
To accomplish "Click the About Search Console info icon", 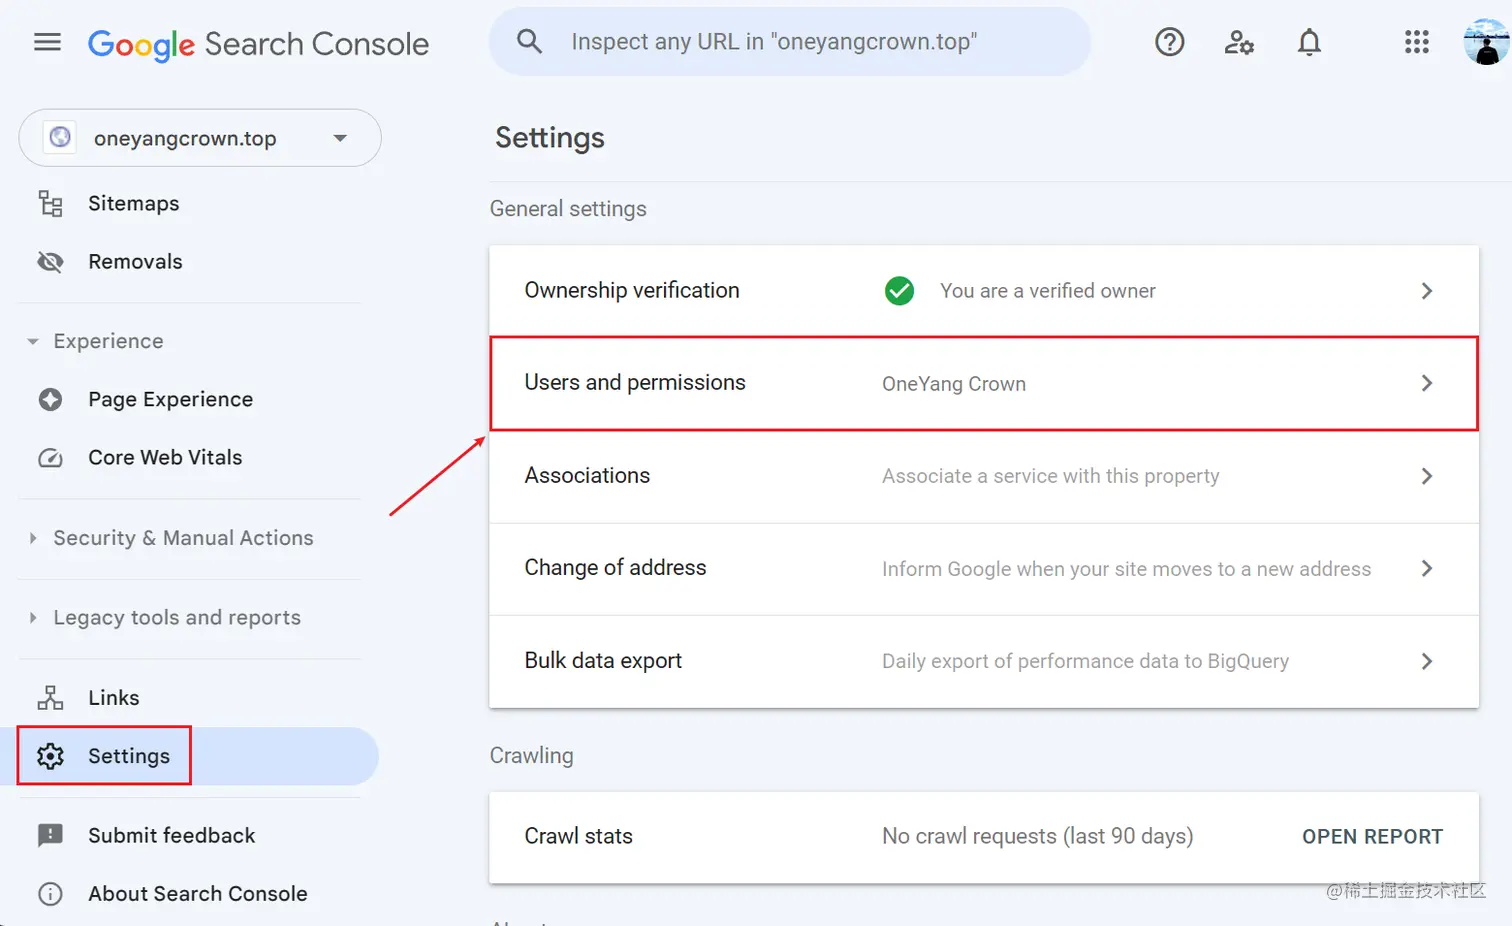I will click(x=50, y=893).
